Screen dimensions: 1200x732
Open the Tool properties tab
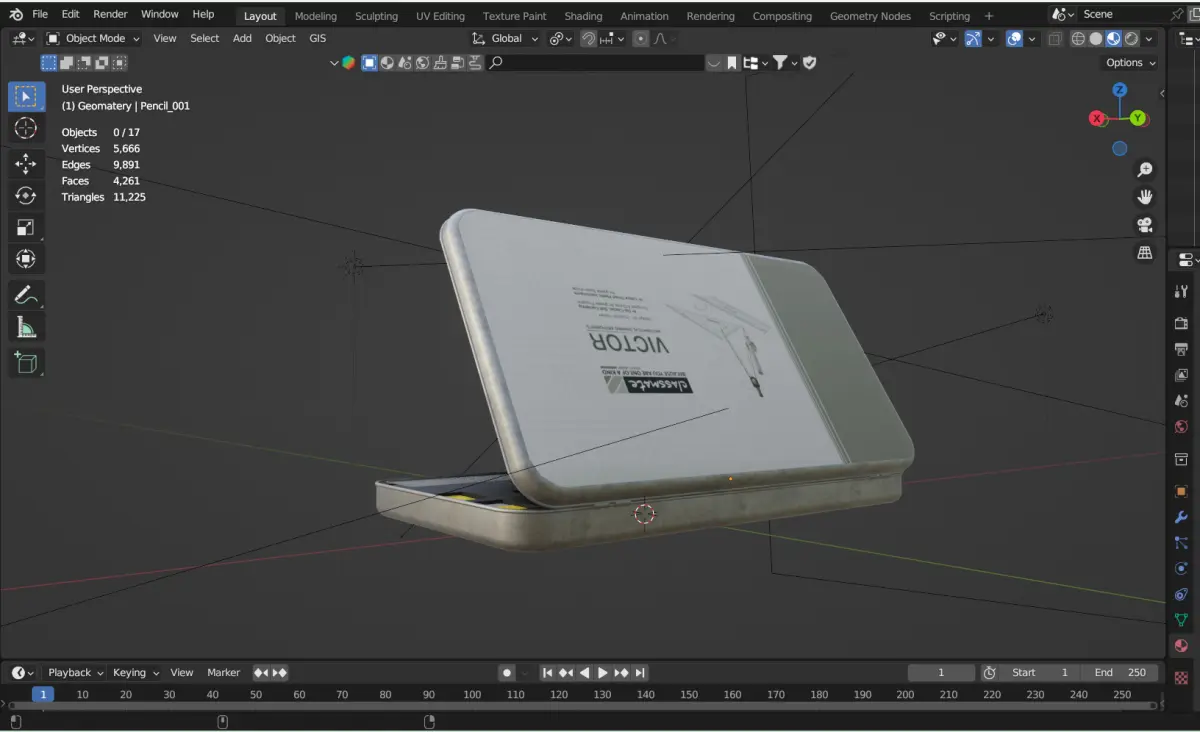click(1181, 291)
